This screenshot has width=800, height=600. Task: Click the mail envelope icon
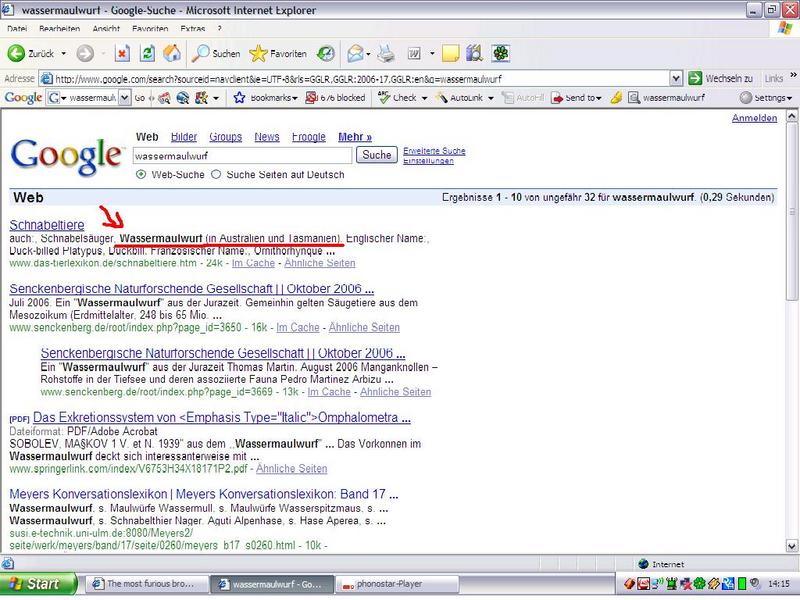click(355, 54)
